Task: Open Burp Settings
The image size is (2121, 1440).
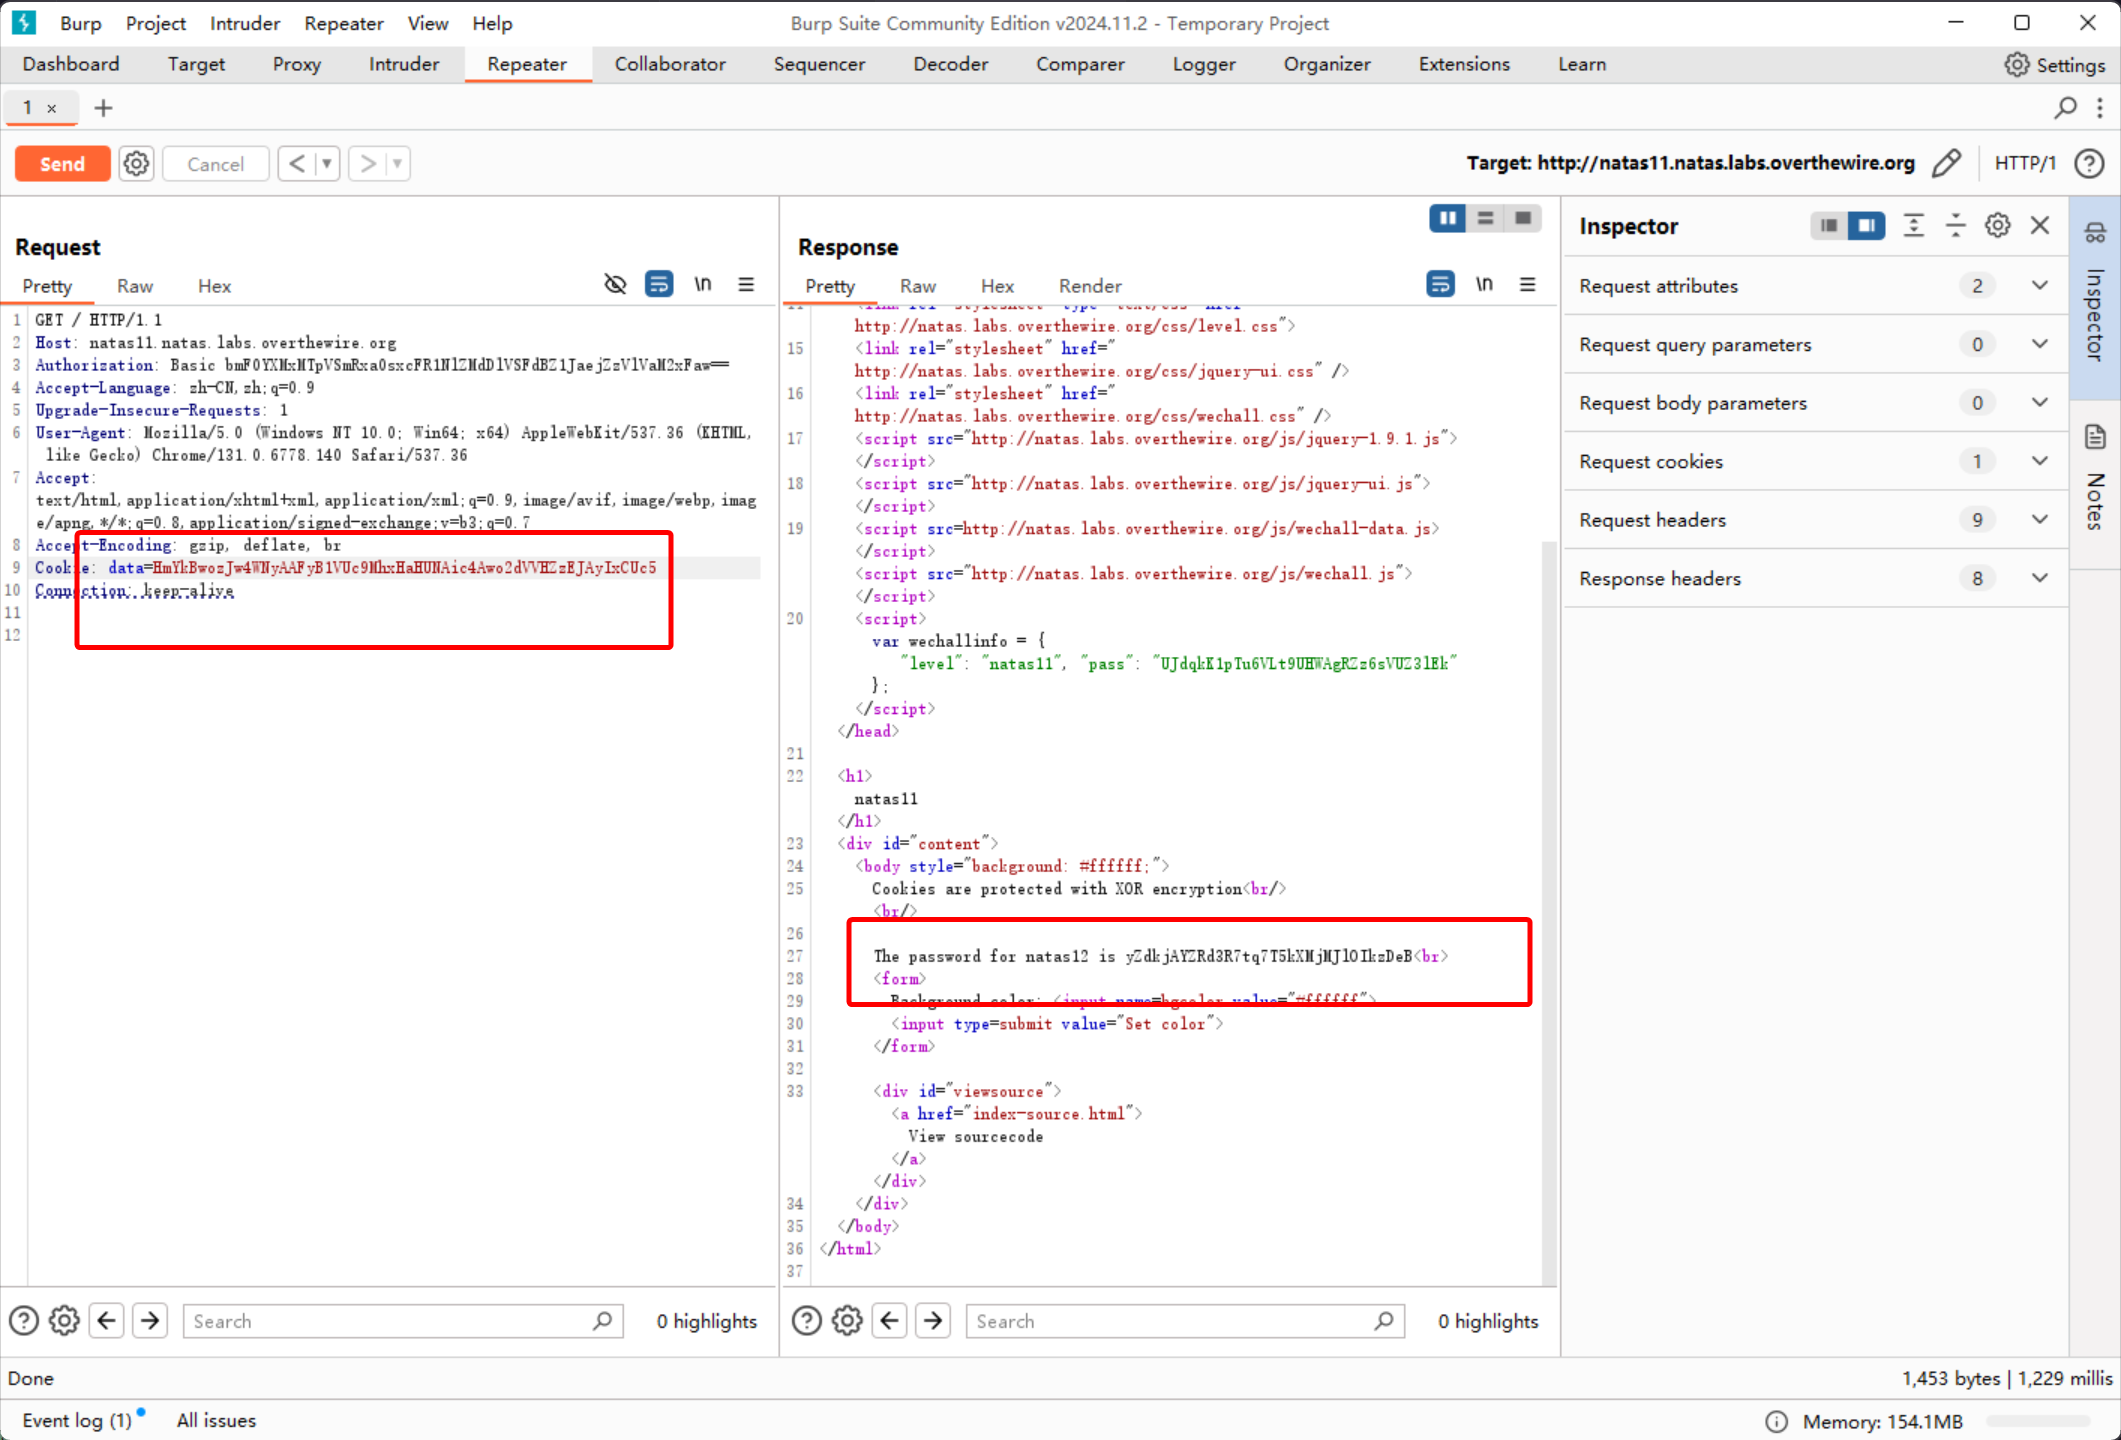Action: point(2055,65)
